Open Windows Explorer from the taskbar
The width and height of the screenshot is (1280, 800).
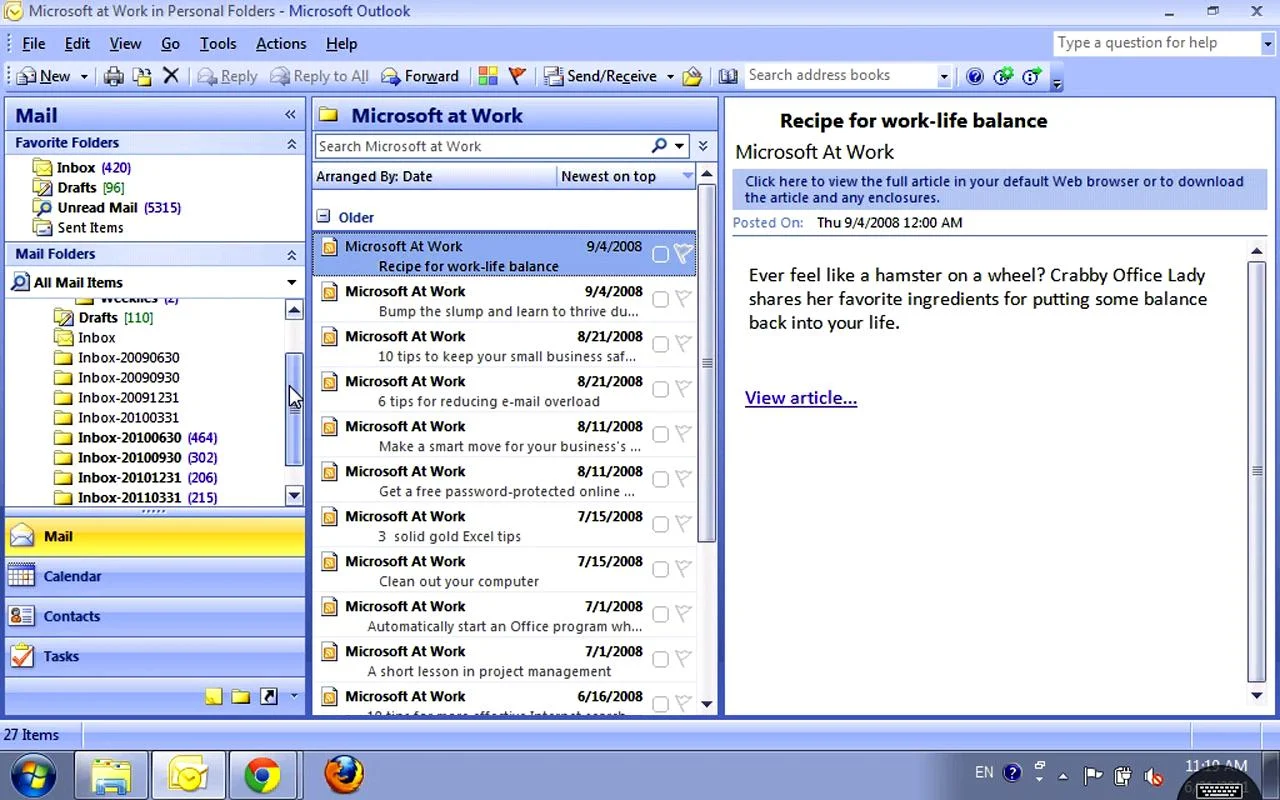(111, 775)
